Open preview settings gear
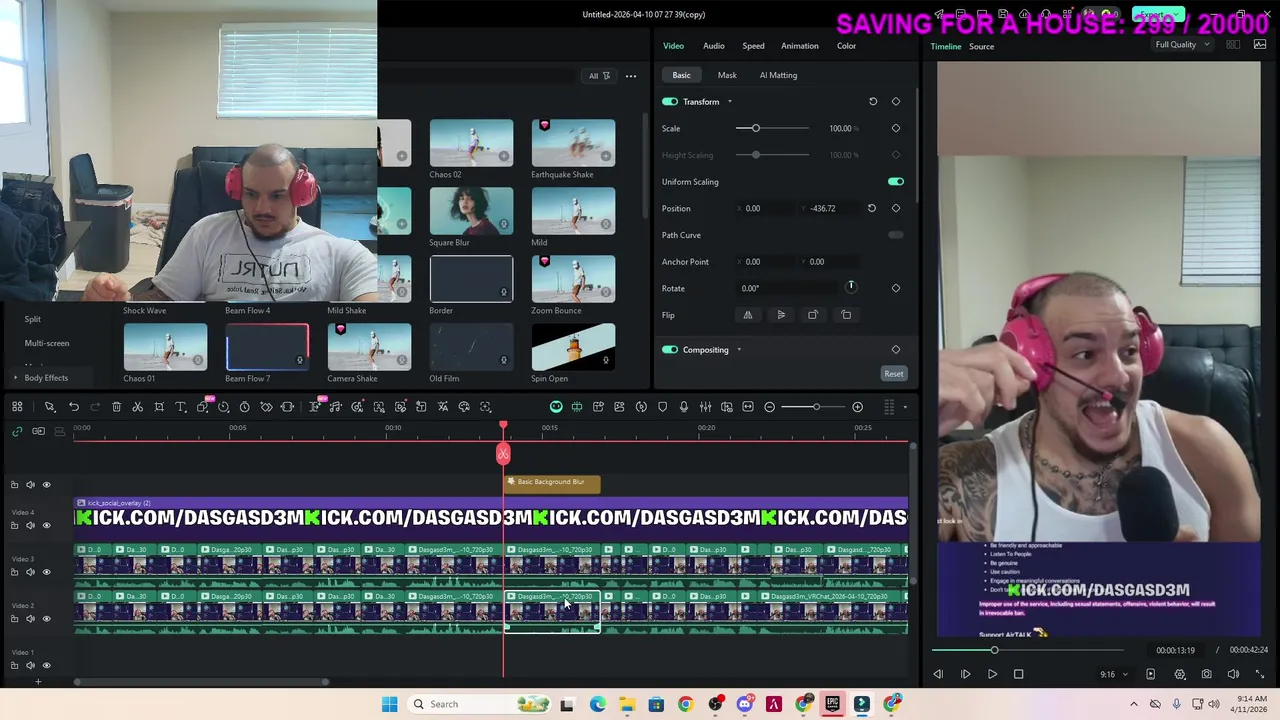 1180,675
